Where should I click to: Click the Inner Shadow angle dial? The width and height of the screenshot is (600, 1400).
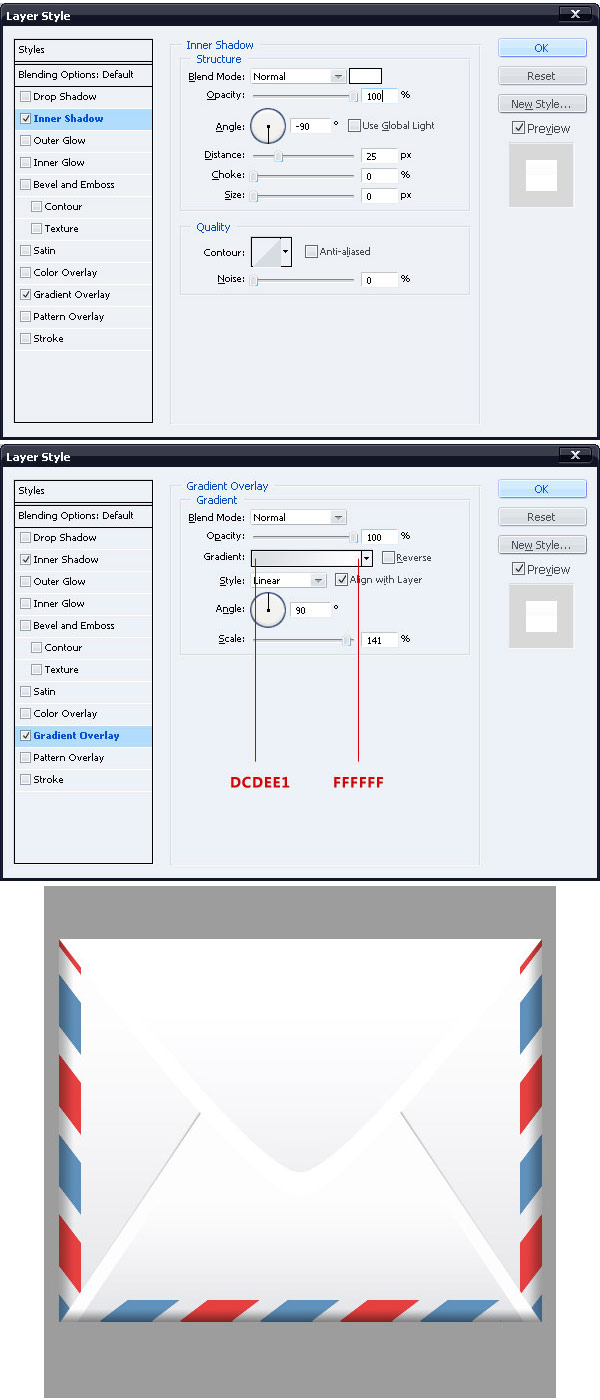(268, 126)
